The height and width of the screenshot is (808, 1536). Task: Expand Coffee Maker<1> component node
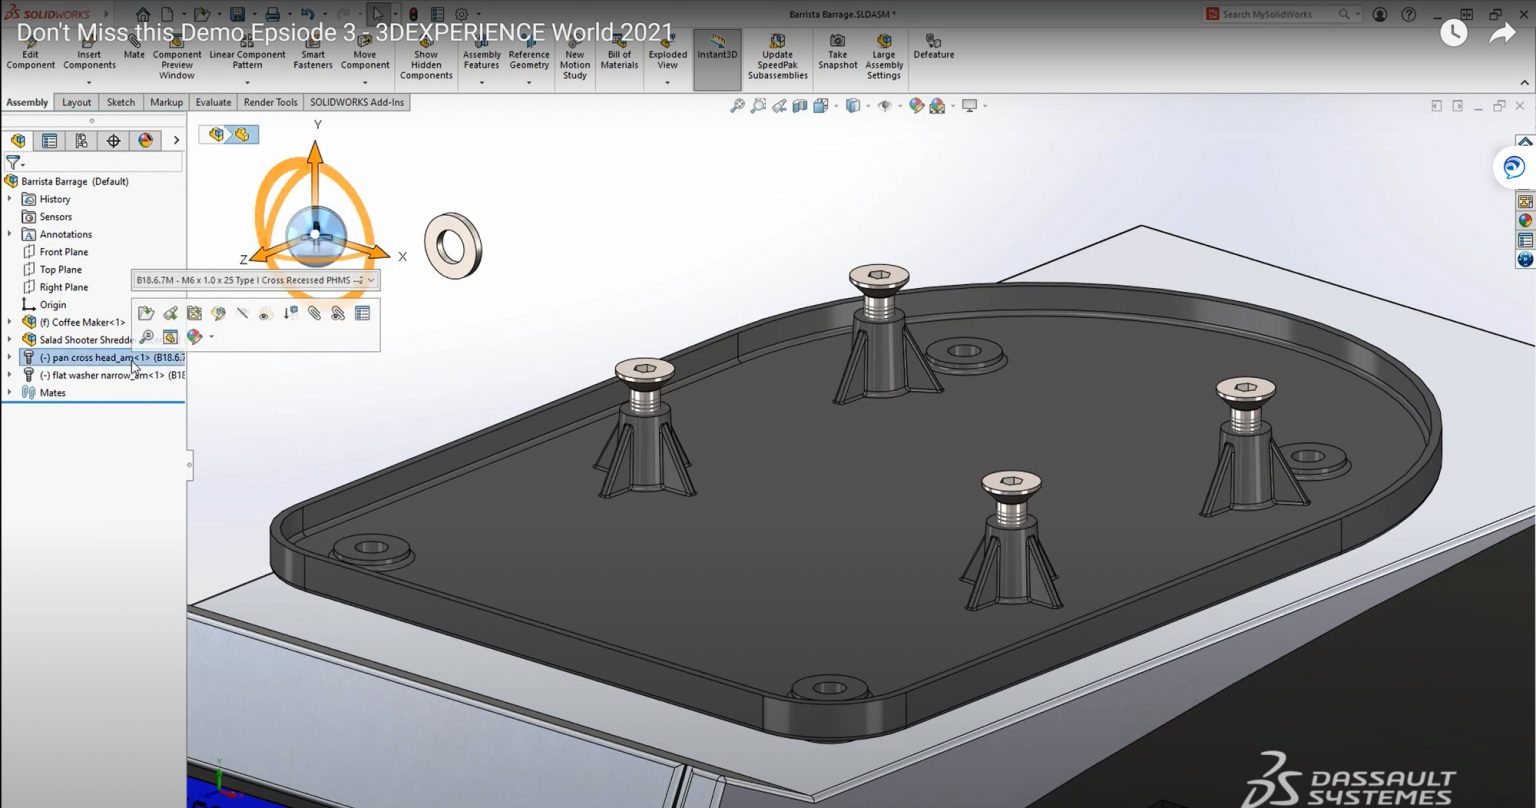[x=10, y=322]
